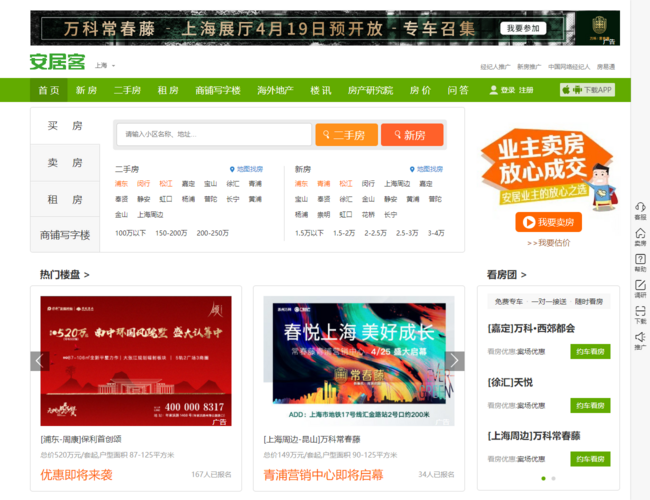
Task: Open the 优惠即将来袭 link
Action: pos(76,475)
